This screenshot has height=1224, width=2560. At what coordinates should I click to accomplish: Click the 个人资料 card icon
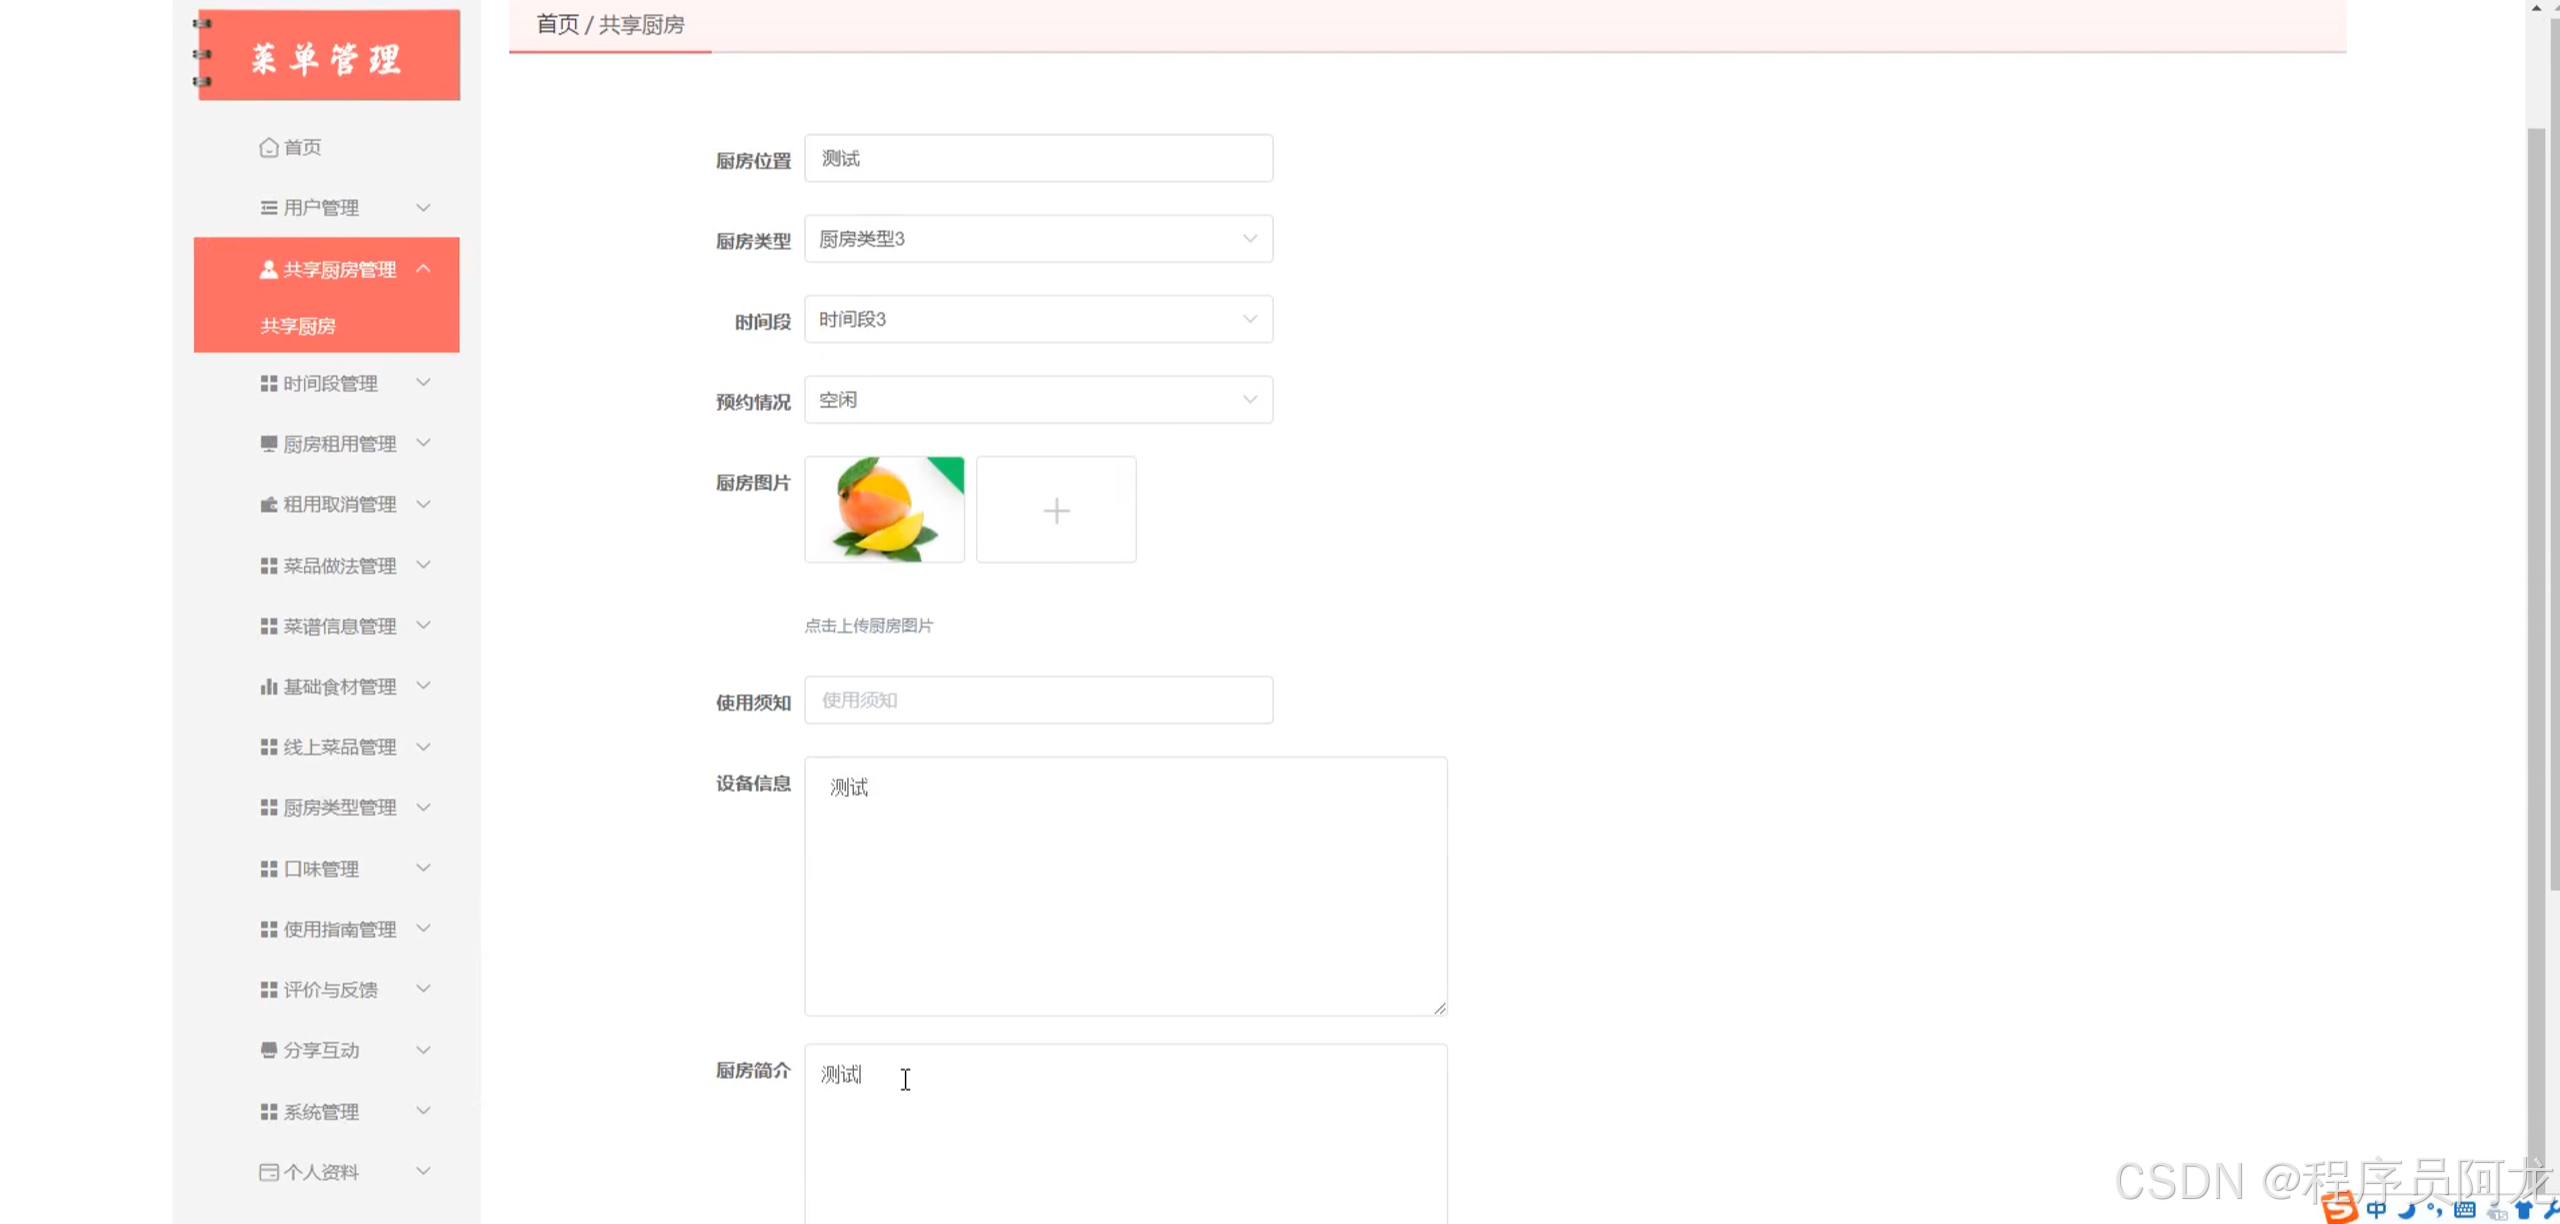point(268,1172)
